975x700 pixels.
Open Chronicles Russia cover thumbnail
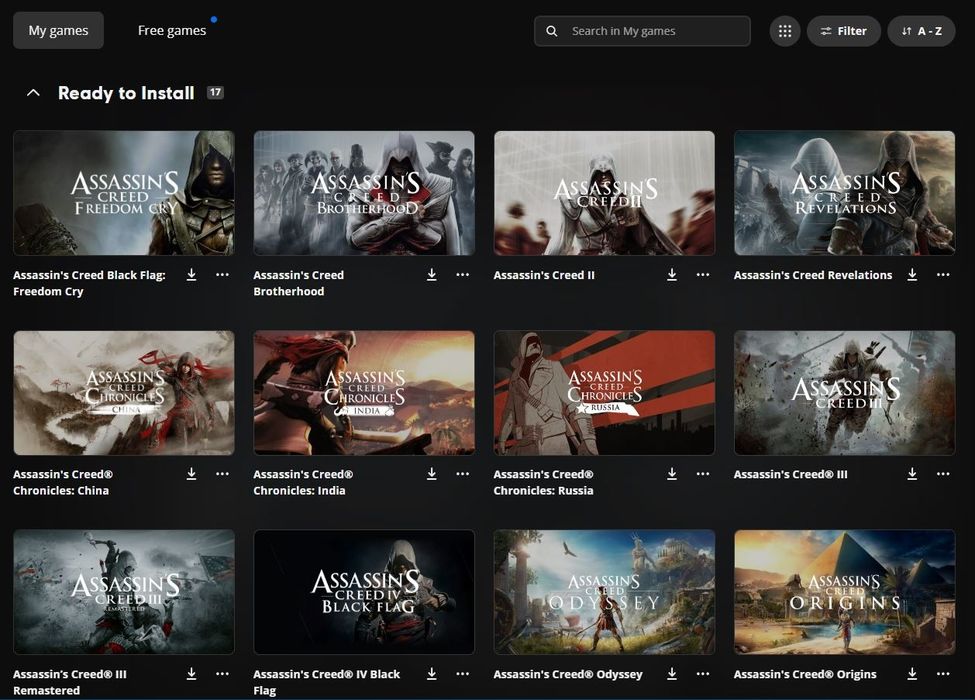[x=604, y=393]
